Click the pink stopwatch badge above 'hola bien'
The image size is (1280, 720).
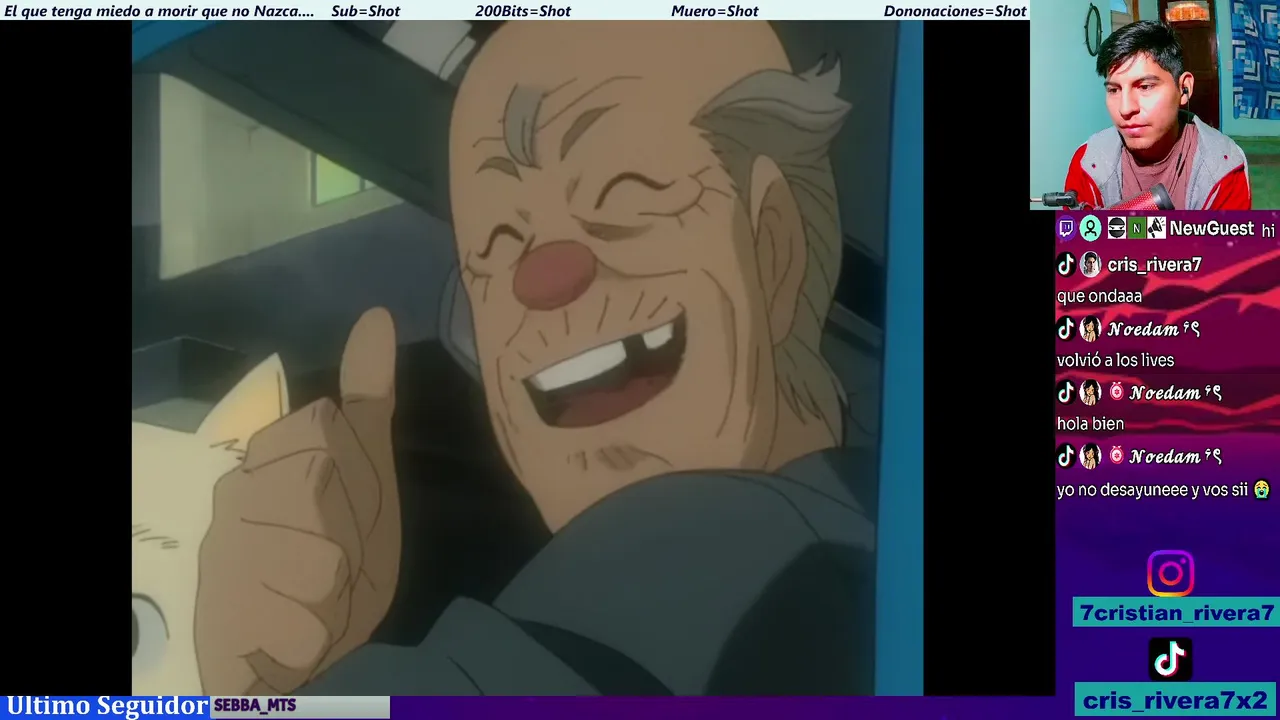(x=1116, y=392)
